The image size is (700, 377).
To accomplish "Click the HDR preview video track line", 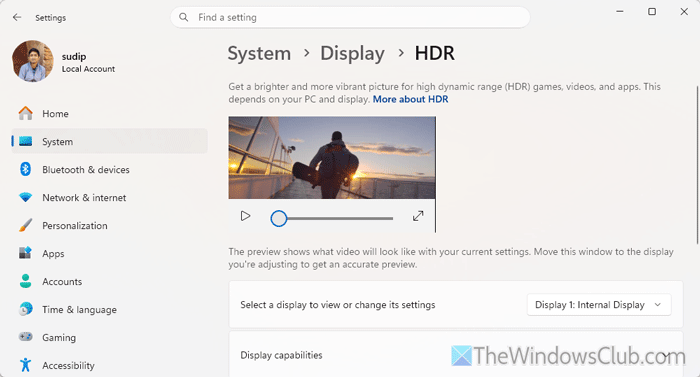I will coord(340,218).
